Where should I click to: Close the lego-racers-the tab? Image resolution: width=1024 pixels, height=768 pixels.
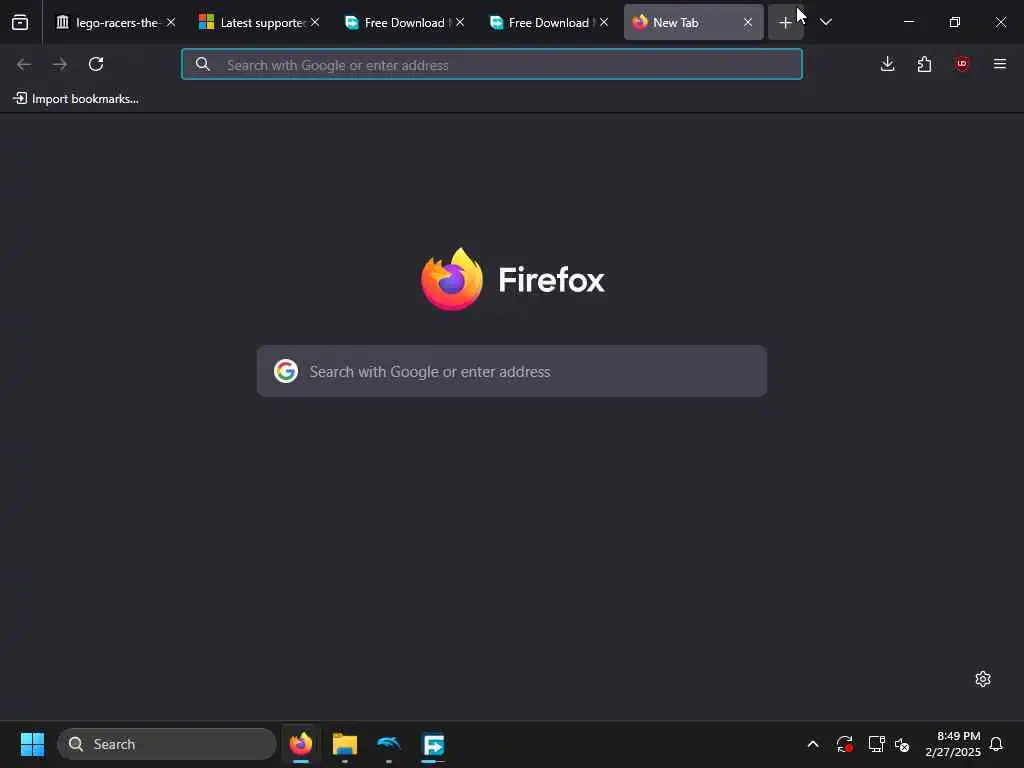pos(171,22)
